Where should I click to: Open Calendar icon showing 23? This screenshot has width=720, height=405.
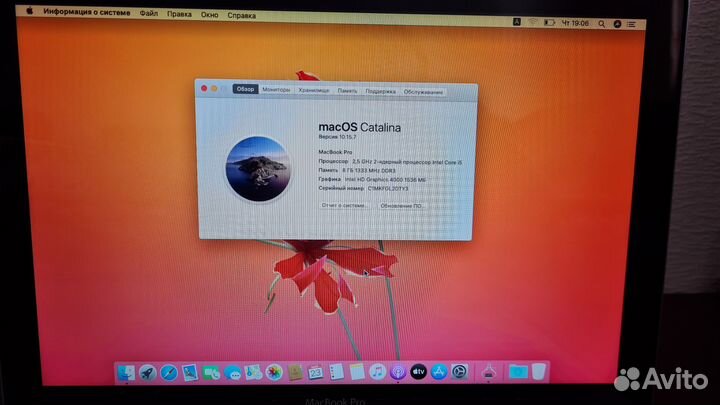click(315, 372)
